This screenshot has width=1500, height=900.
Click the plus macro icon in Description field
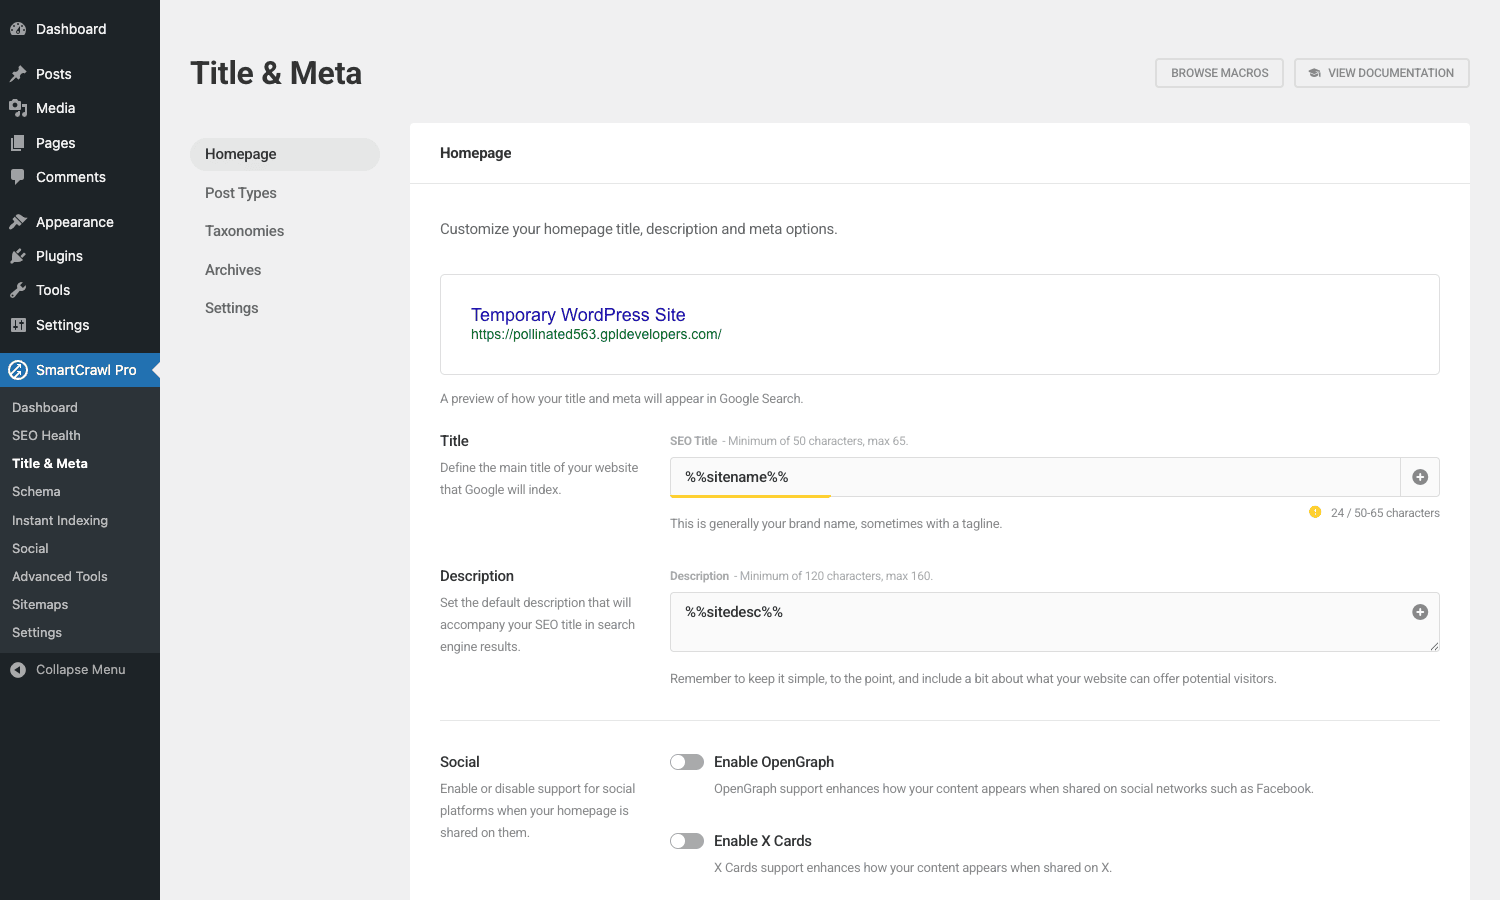tap(1420, 612)
